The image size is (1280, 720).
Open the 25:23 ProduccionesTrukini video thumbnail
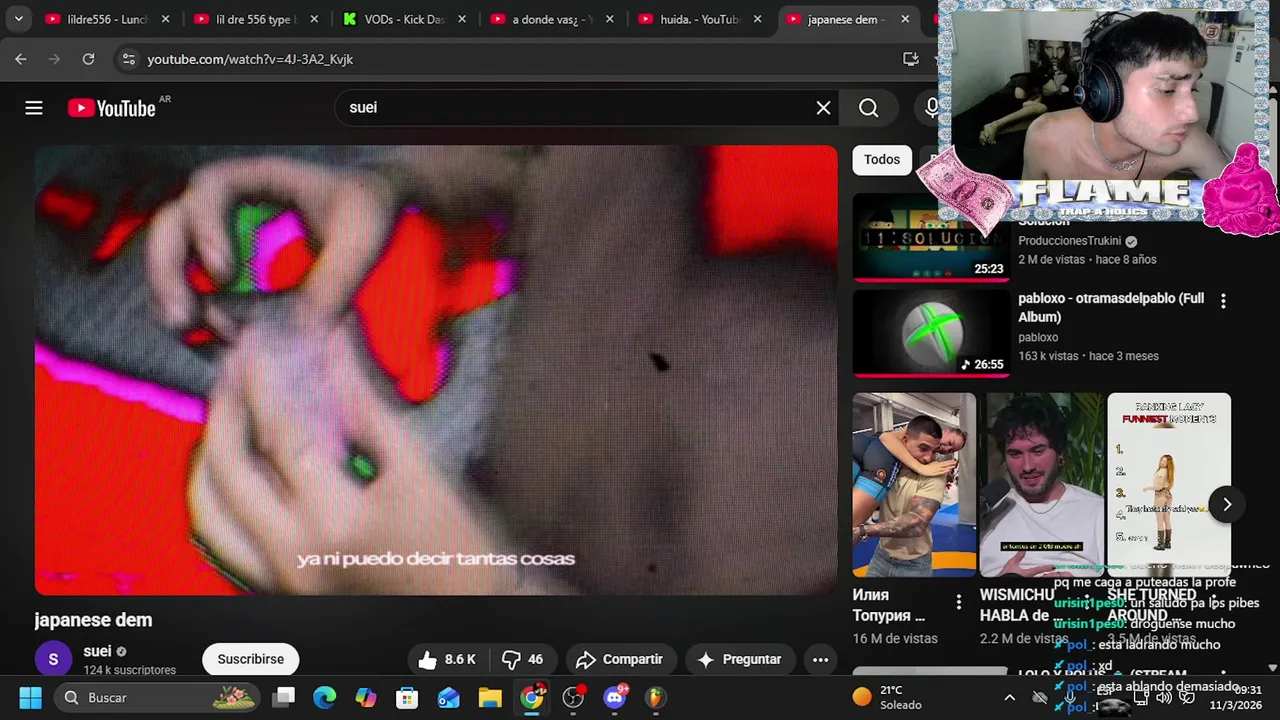[931, 237]
